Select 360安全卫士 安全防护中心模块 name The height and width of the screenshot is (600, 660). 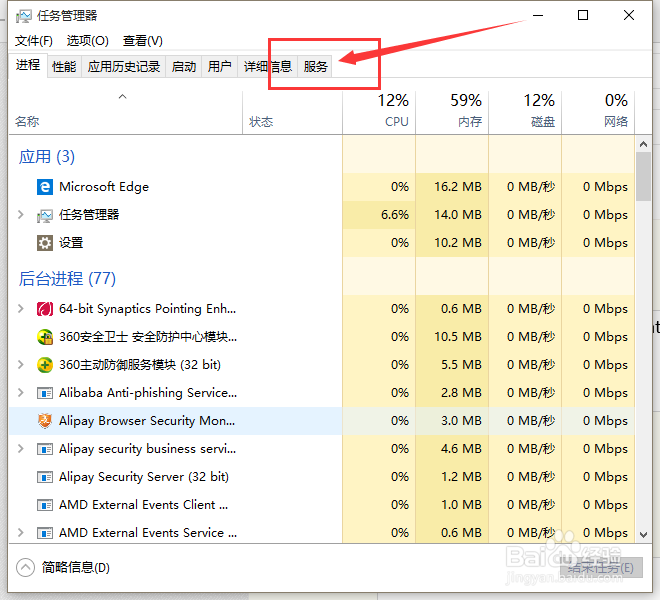point(148,337)
